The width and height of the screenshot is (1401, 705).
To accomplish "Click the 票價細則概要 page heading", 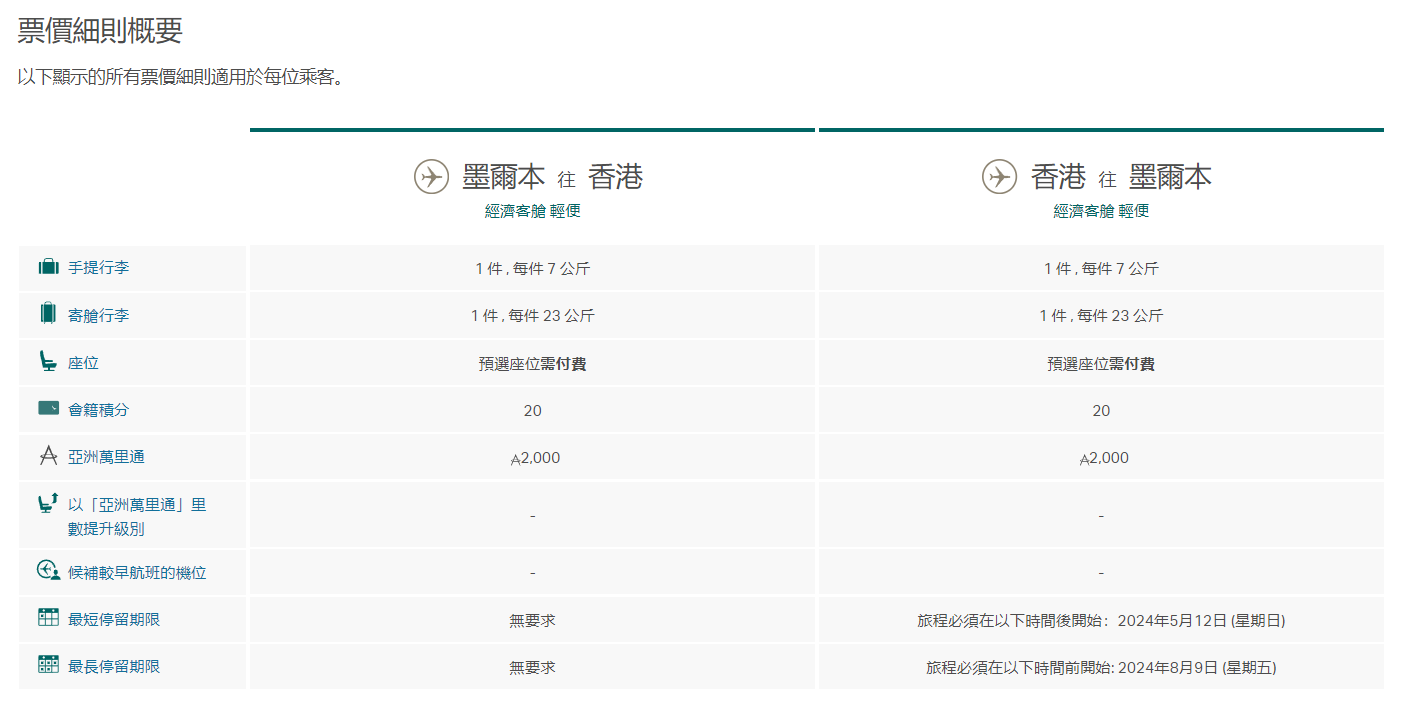I will tap(100, 31).
